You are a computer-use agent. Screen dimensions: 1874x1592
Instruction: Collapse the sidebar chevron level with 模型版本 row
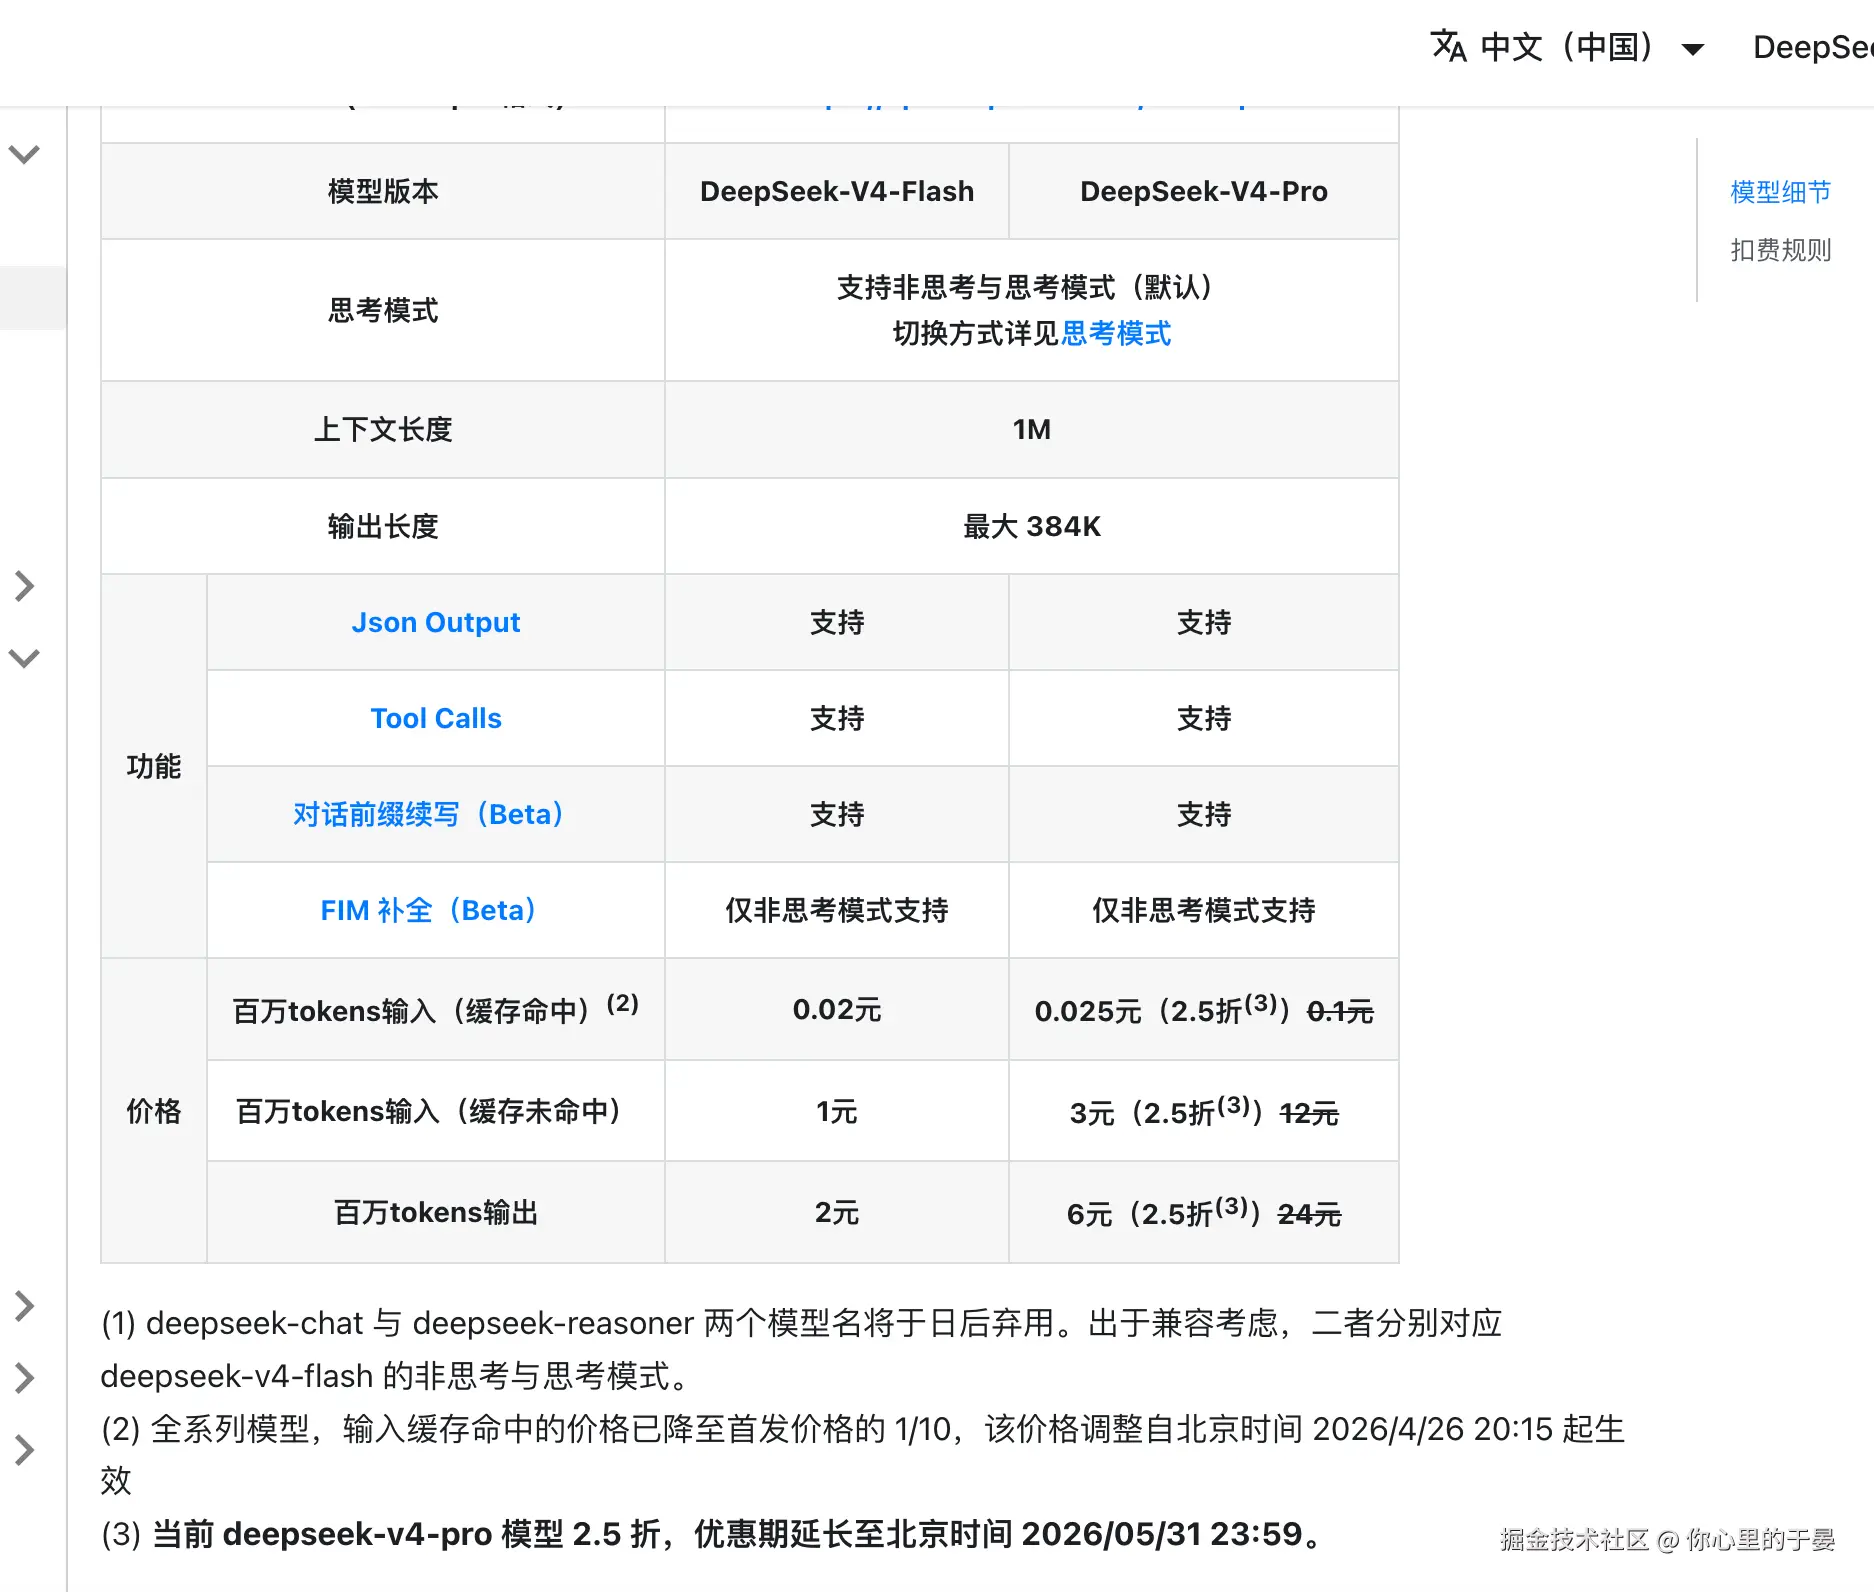coord(24,154)
